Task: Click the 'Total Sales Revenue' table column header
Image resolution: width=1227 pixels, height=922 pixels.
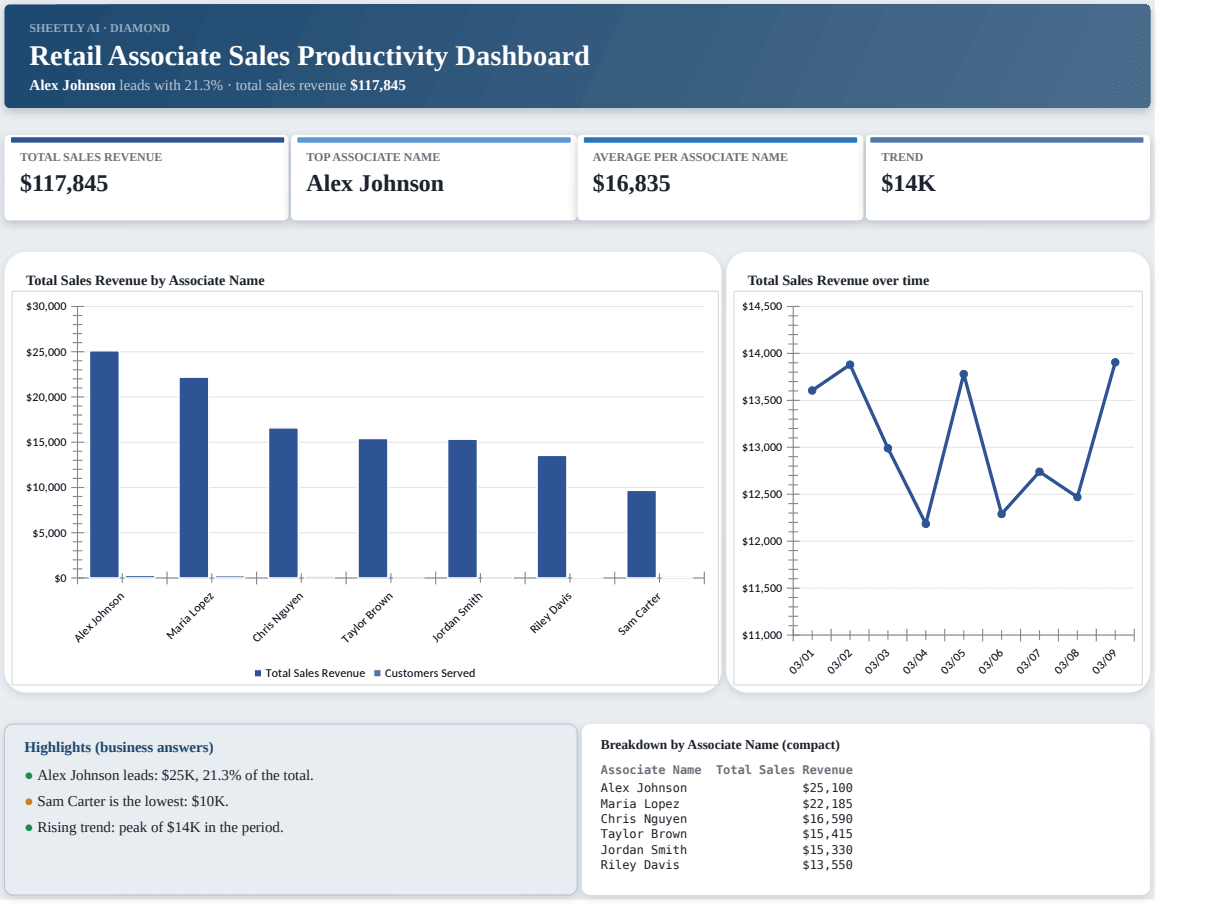Action: pyautogui.click(x=784, y=770)
